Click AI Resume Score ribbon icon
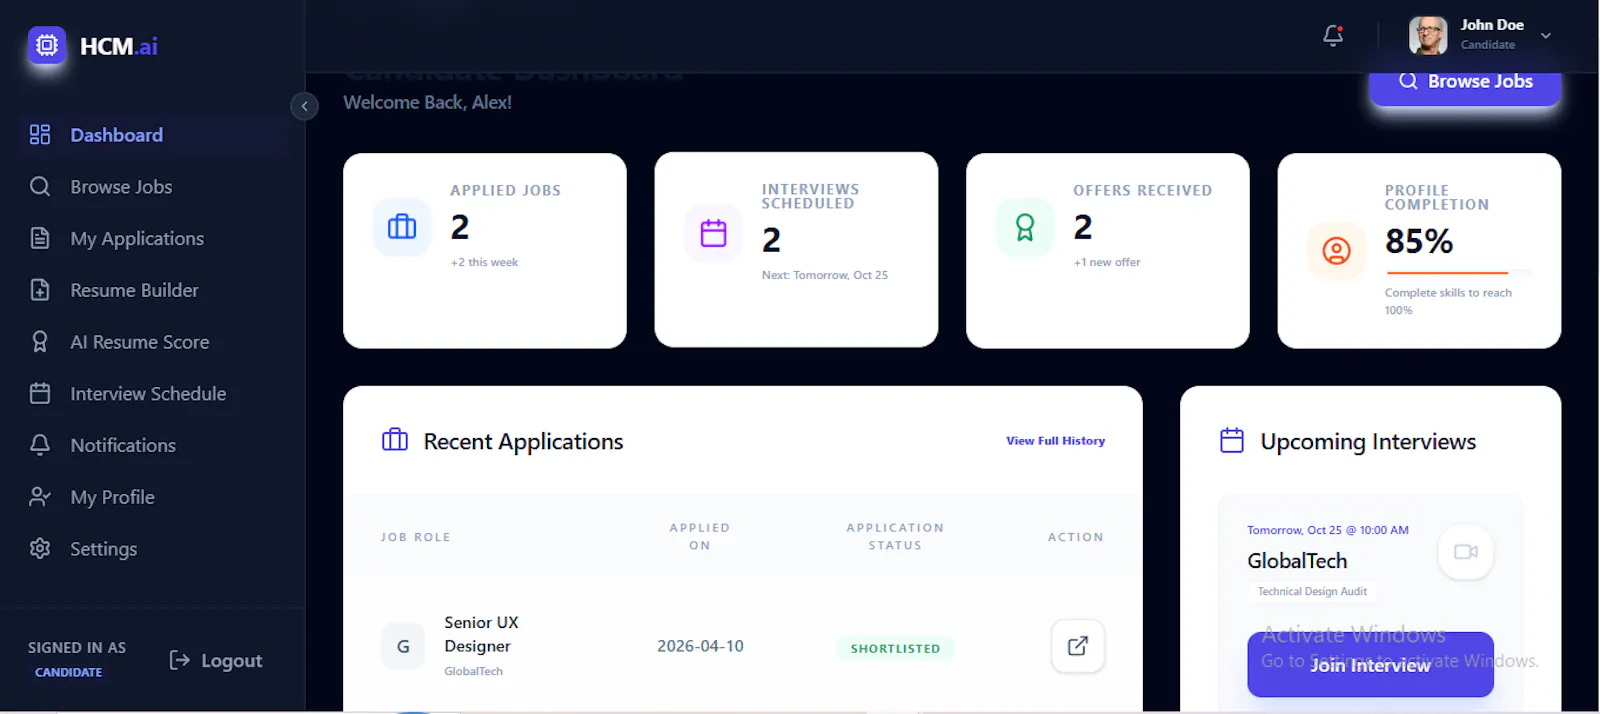 (40, 342)
